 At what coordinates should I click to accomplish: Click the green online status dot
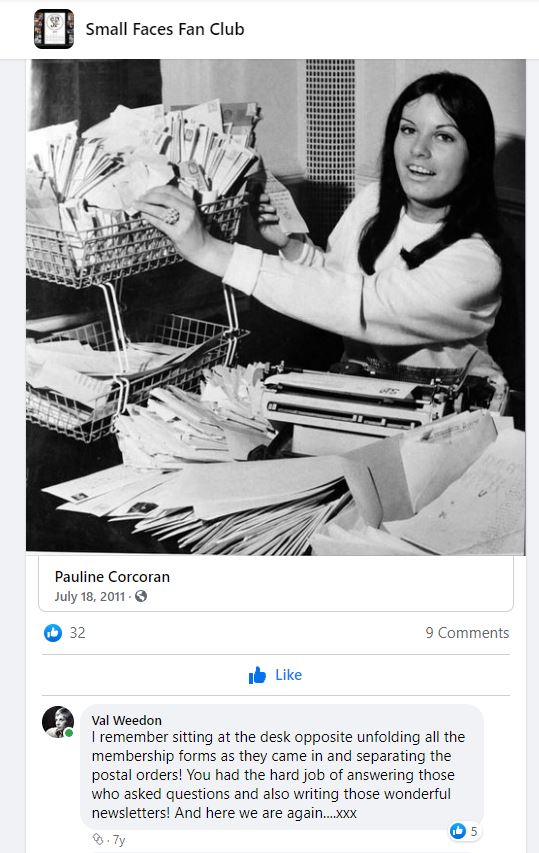click(69, 733)
